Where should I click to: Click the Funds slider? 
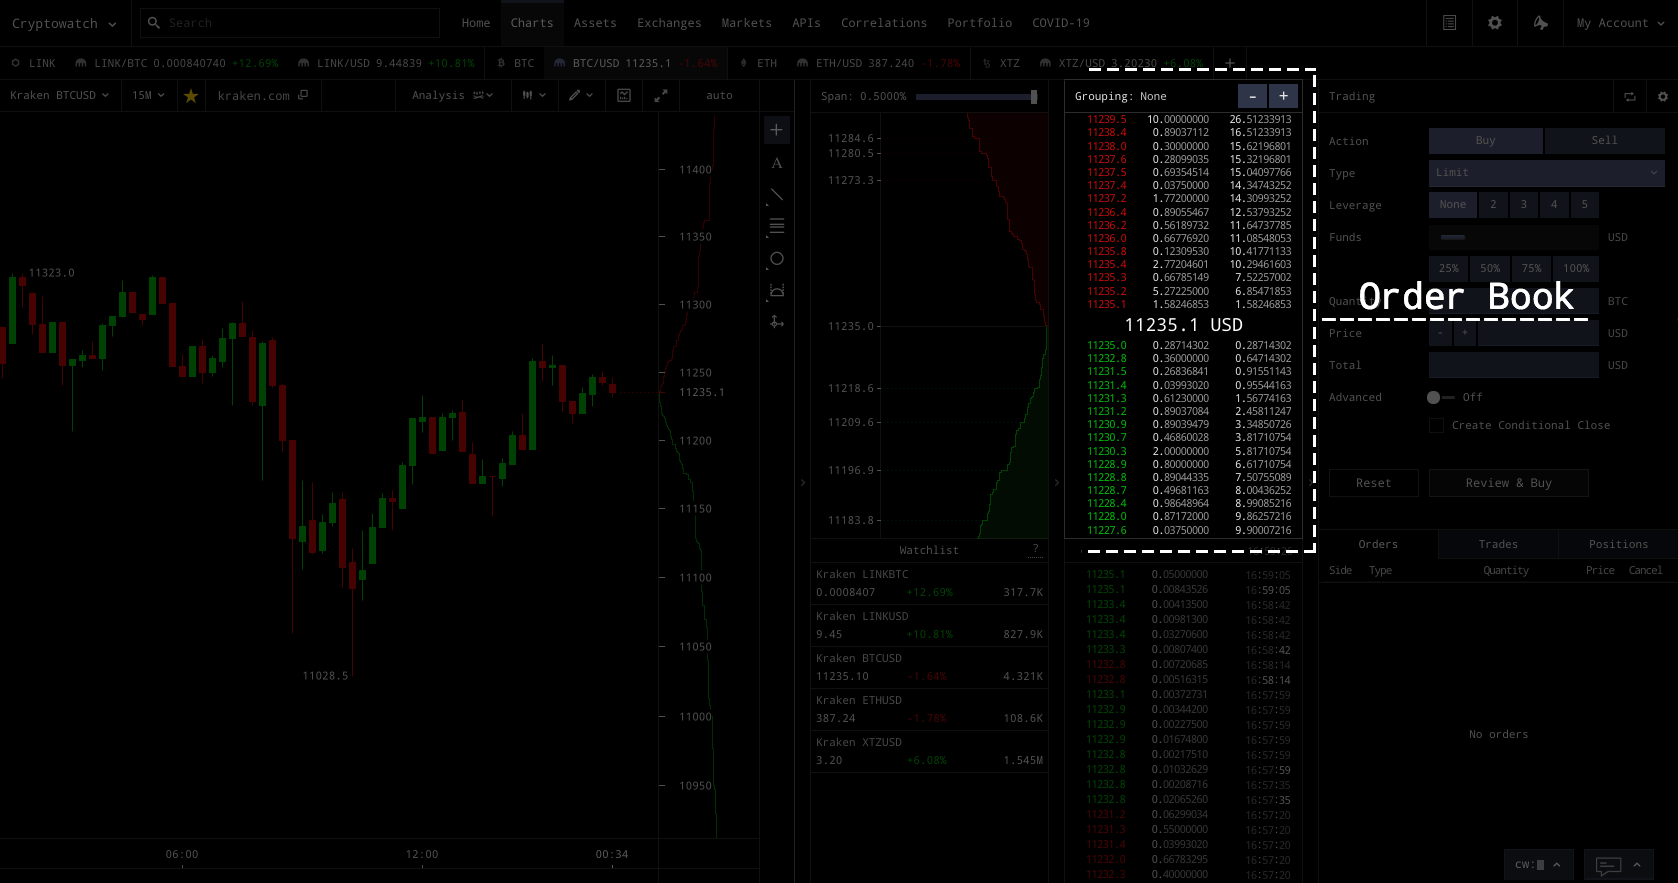point(1514,237)
